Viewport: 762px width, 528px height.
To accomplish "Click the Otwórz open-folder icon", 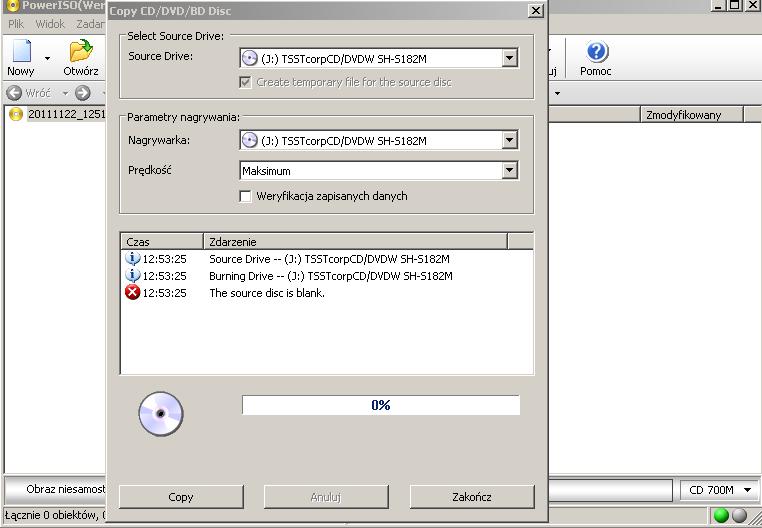I will [81, 51].
